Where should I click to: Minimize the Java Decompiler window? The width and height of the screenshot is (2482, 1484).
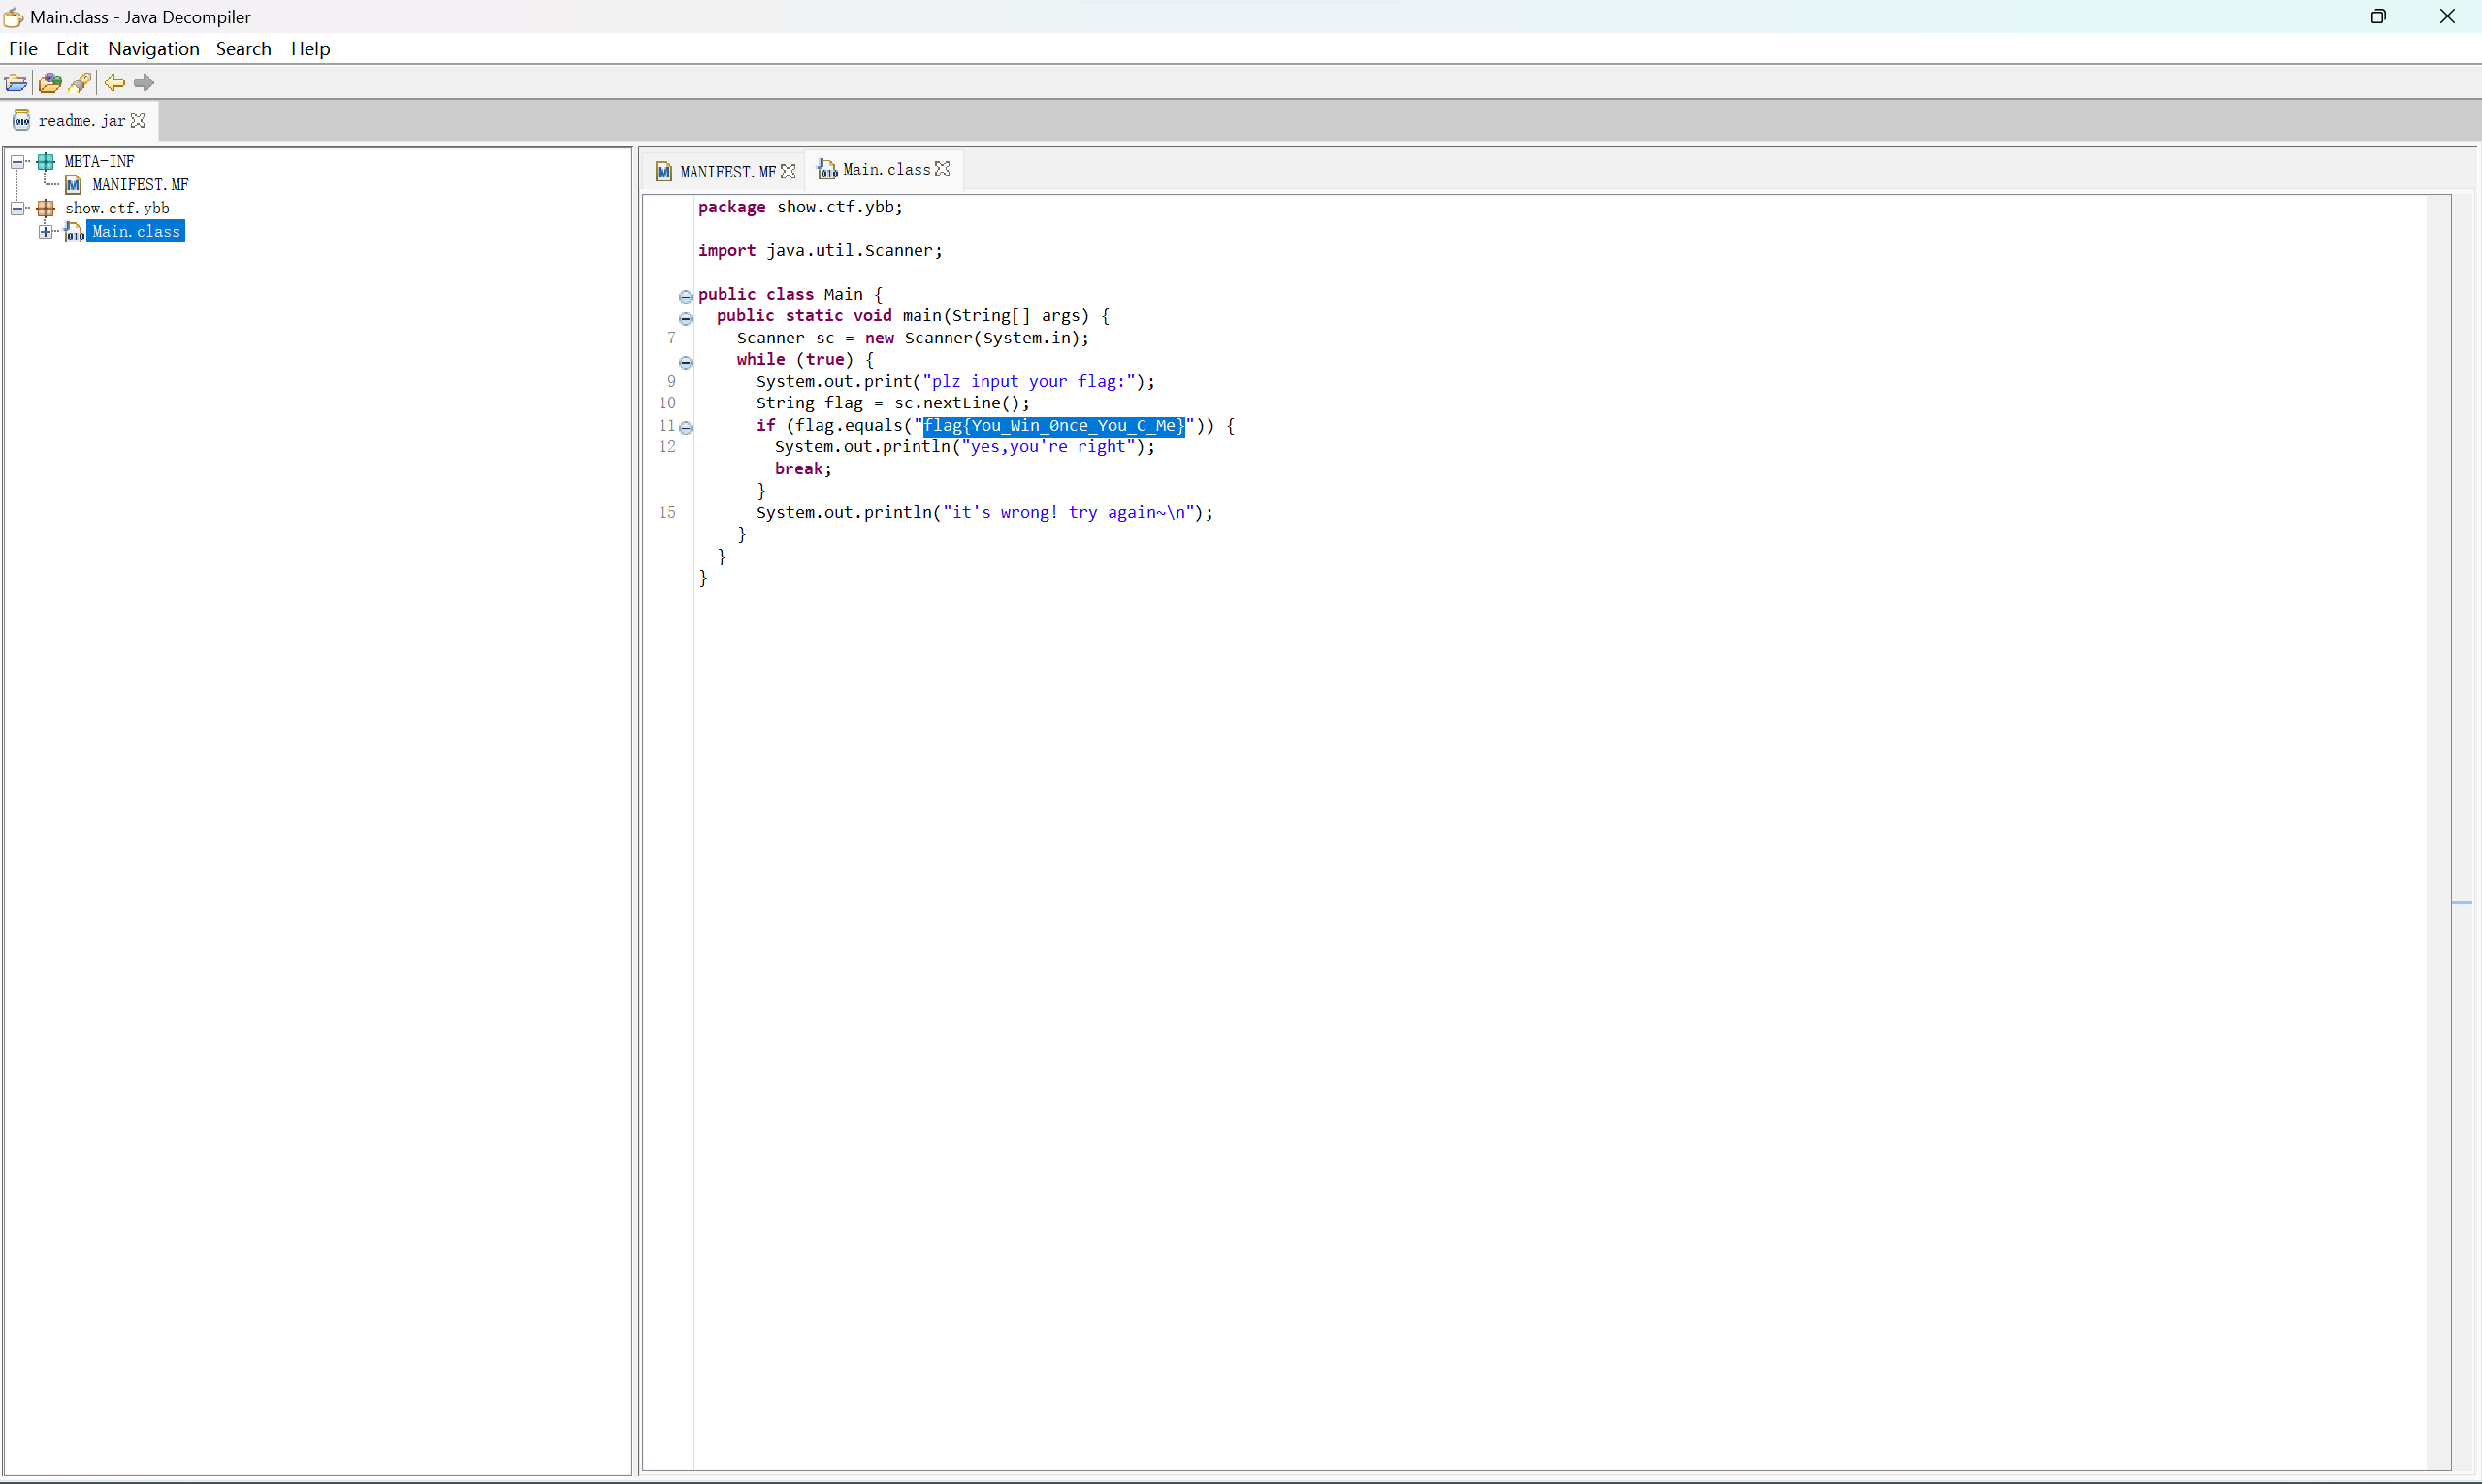2311,16
